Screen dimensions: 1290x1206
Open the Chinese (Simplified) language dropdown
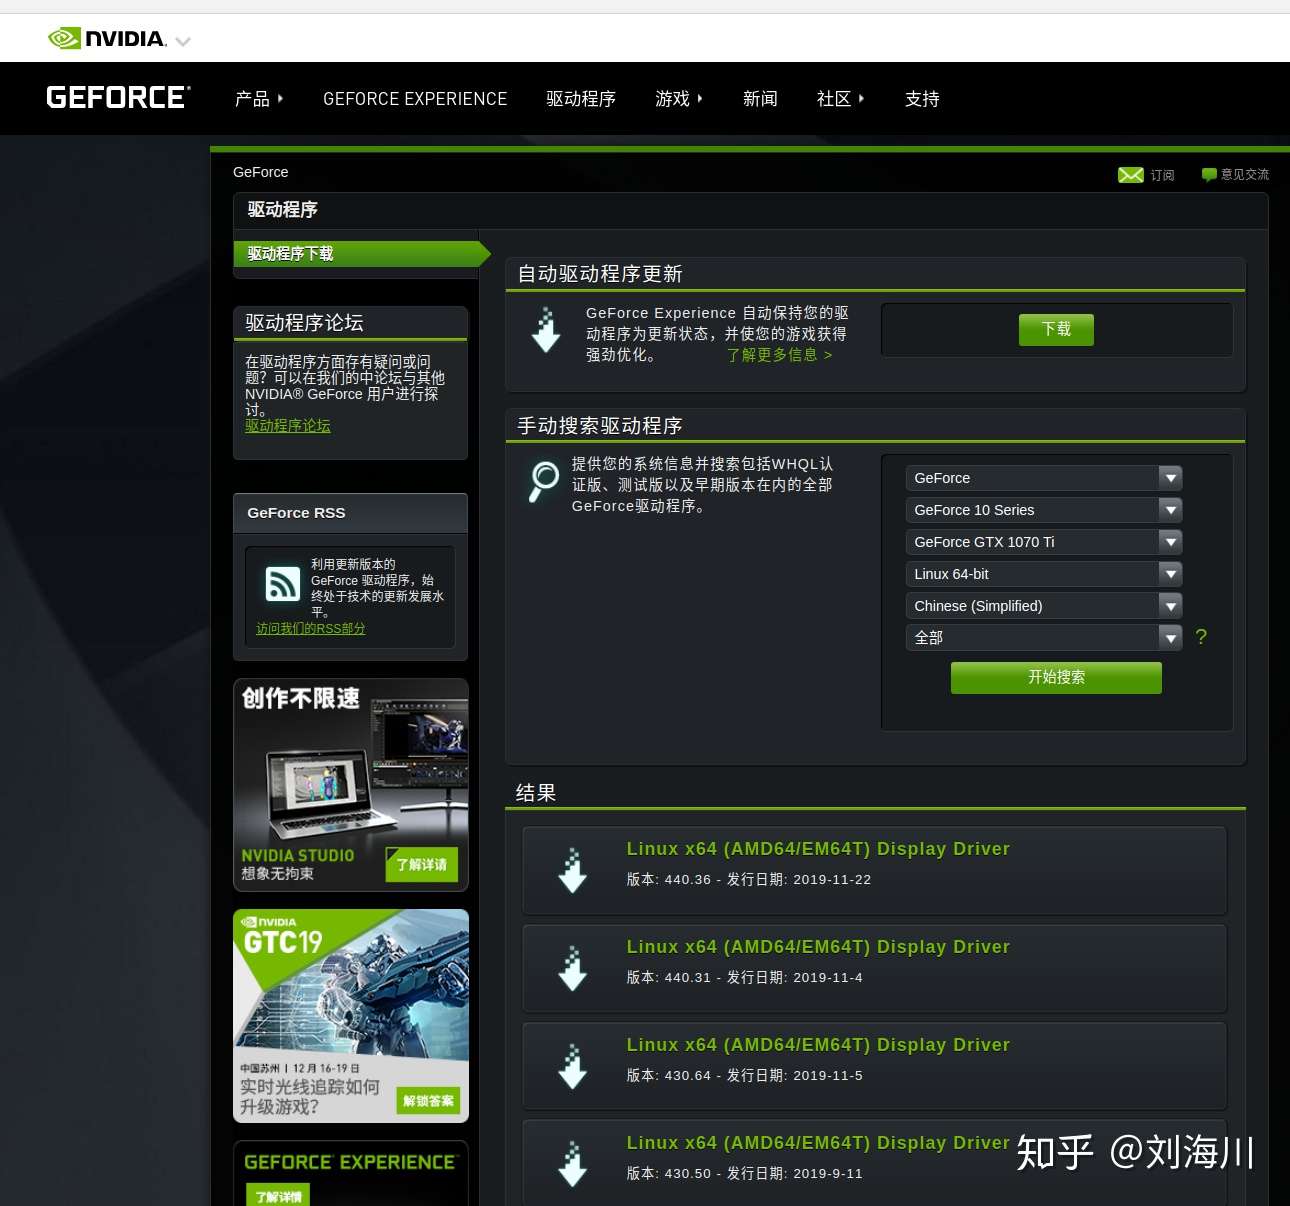1044,606
